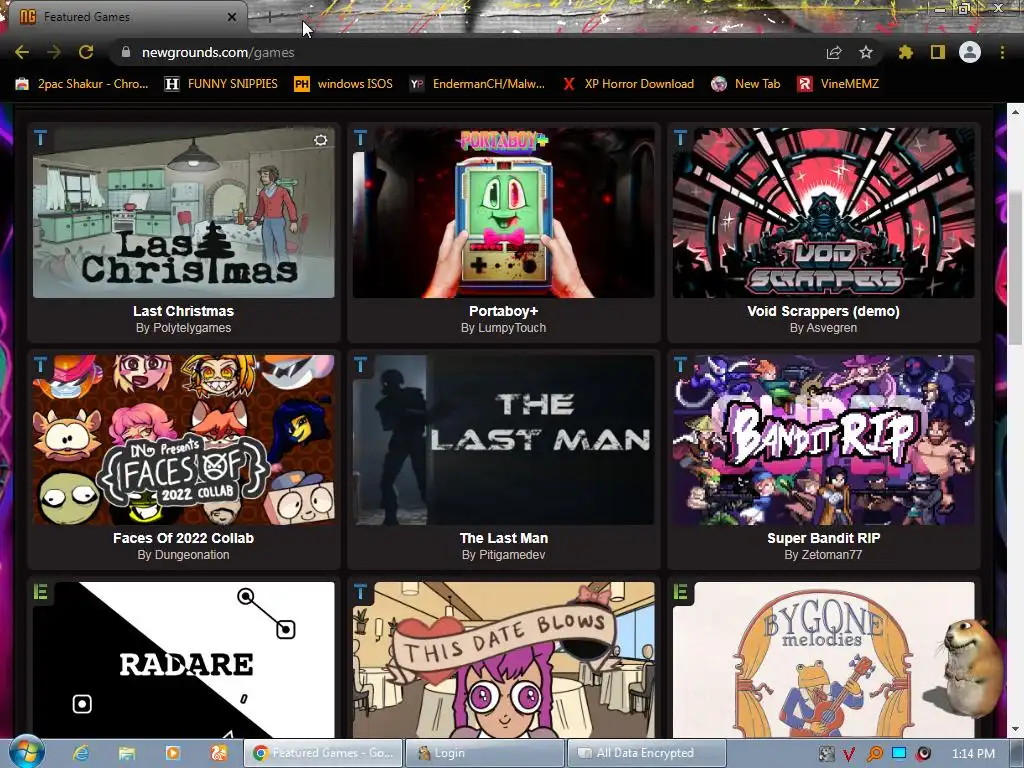Toggle the browser side panel icon
This screenshot has height=768, width=1024.
(938, 52)
